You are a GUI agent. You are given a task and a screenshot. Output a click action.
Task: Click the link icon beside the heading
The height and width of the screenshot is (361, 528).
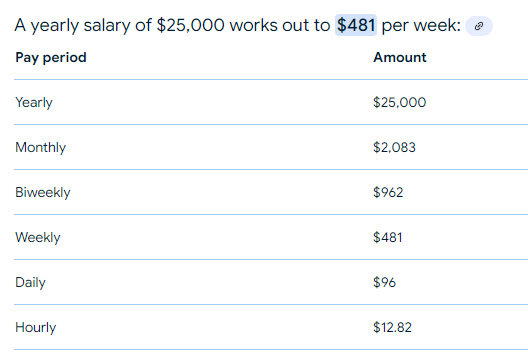click(478, 26)
